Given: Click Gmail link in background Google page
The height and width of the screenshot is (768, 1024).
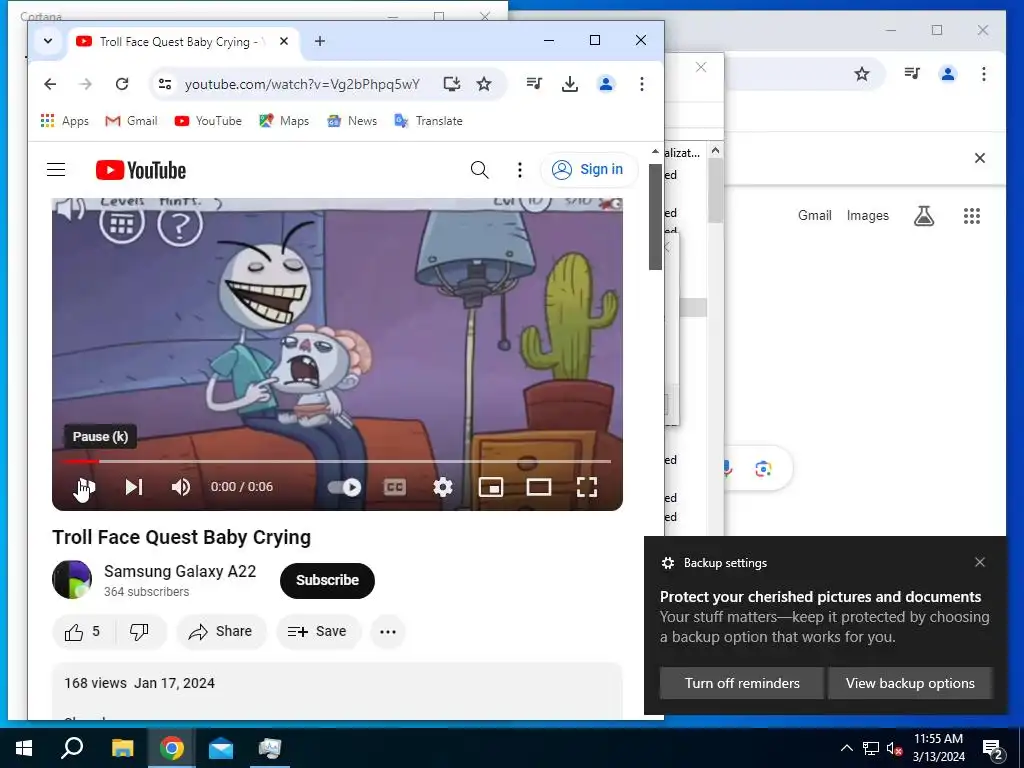Looking at the screenshot, I should coord(814,216).
